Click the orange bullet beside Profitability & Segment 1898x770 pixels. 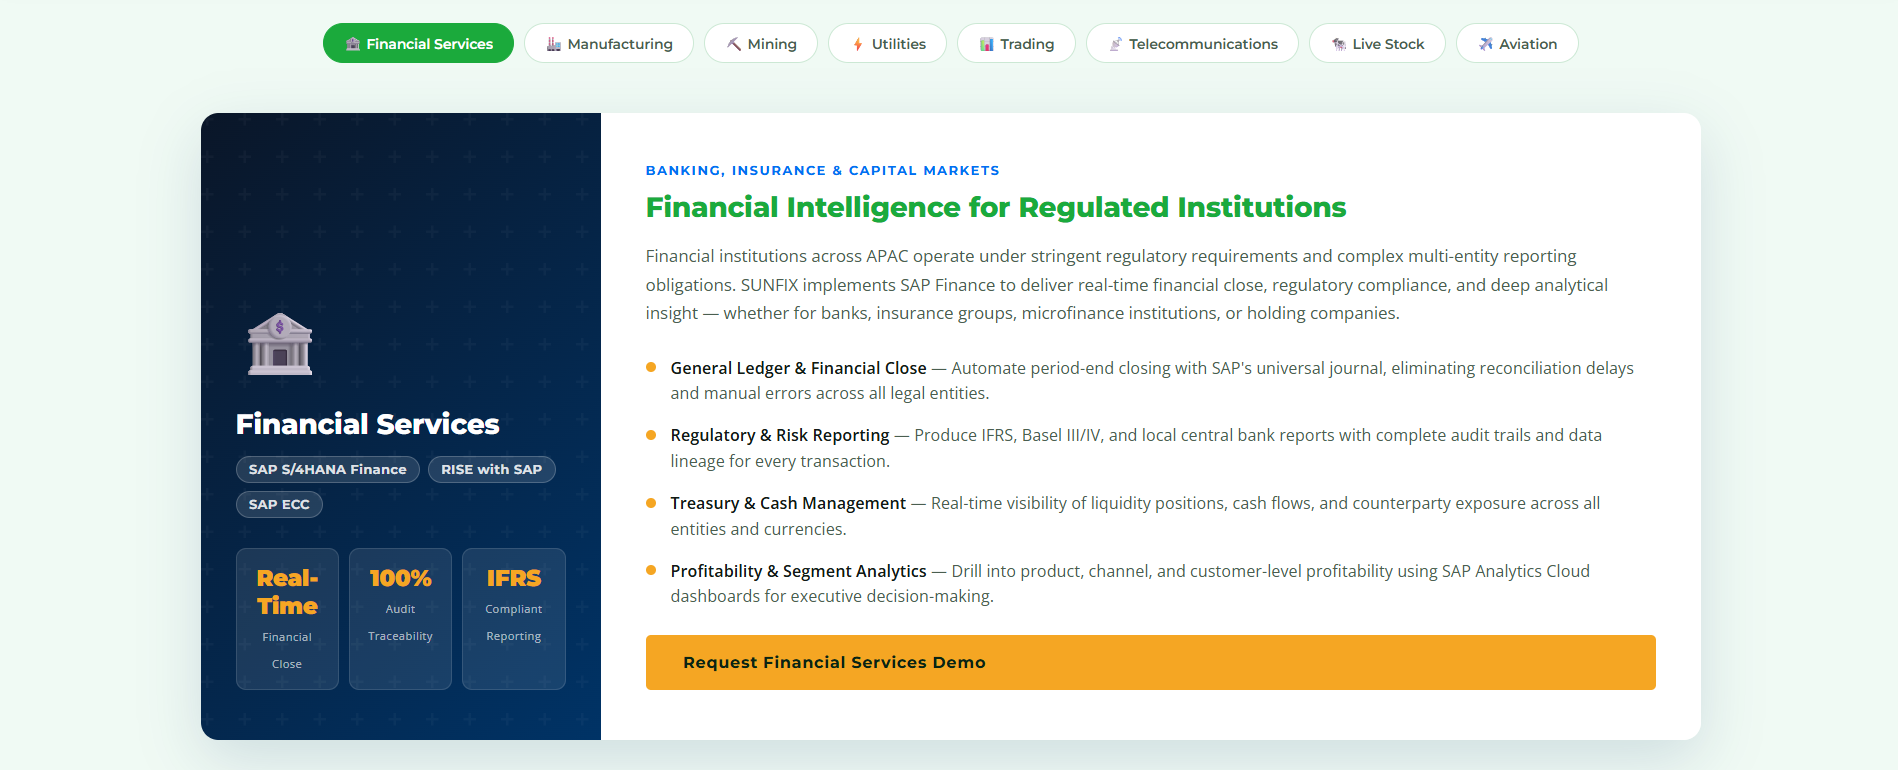point(651,570)
